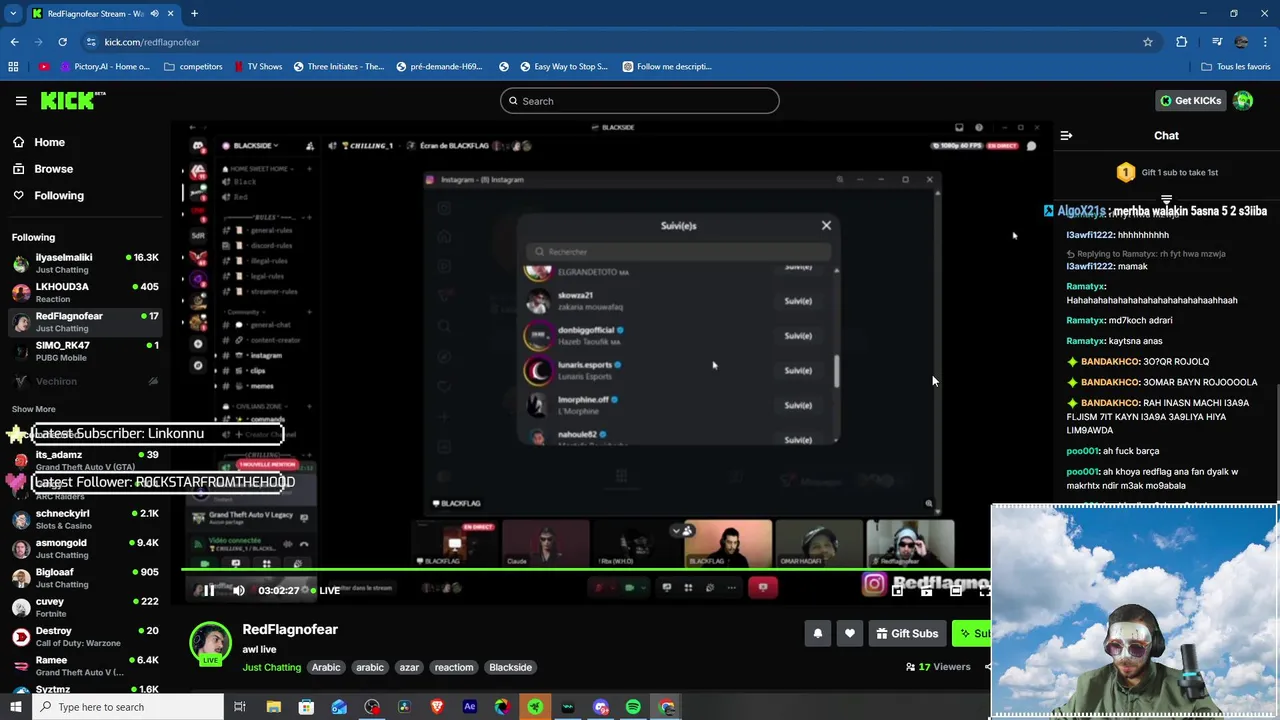The width and height of the screenshot is (1280, 720).
Task: Click the Gift Subs button
Action: tap(906, 633)
